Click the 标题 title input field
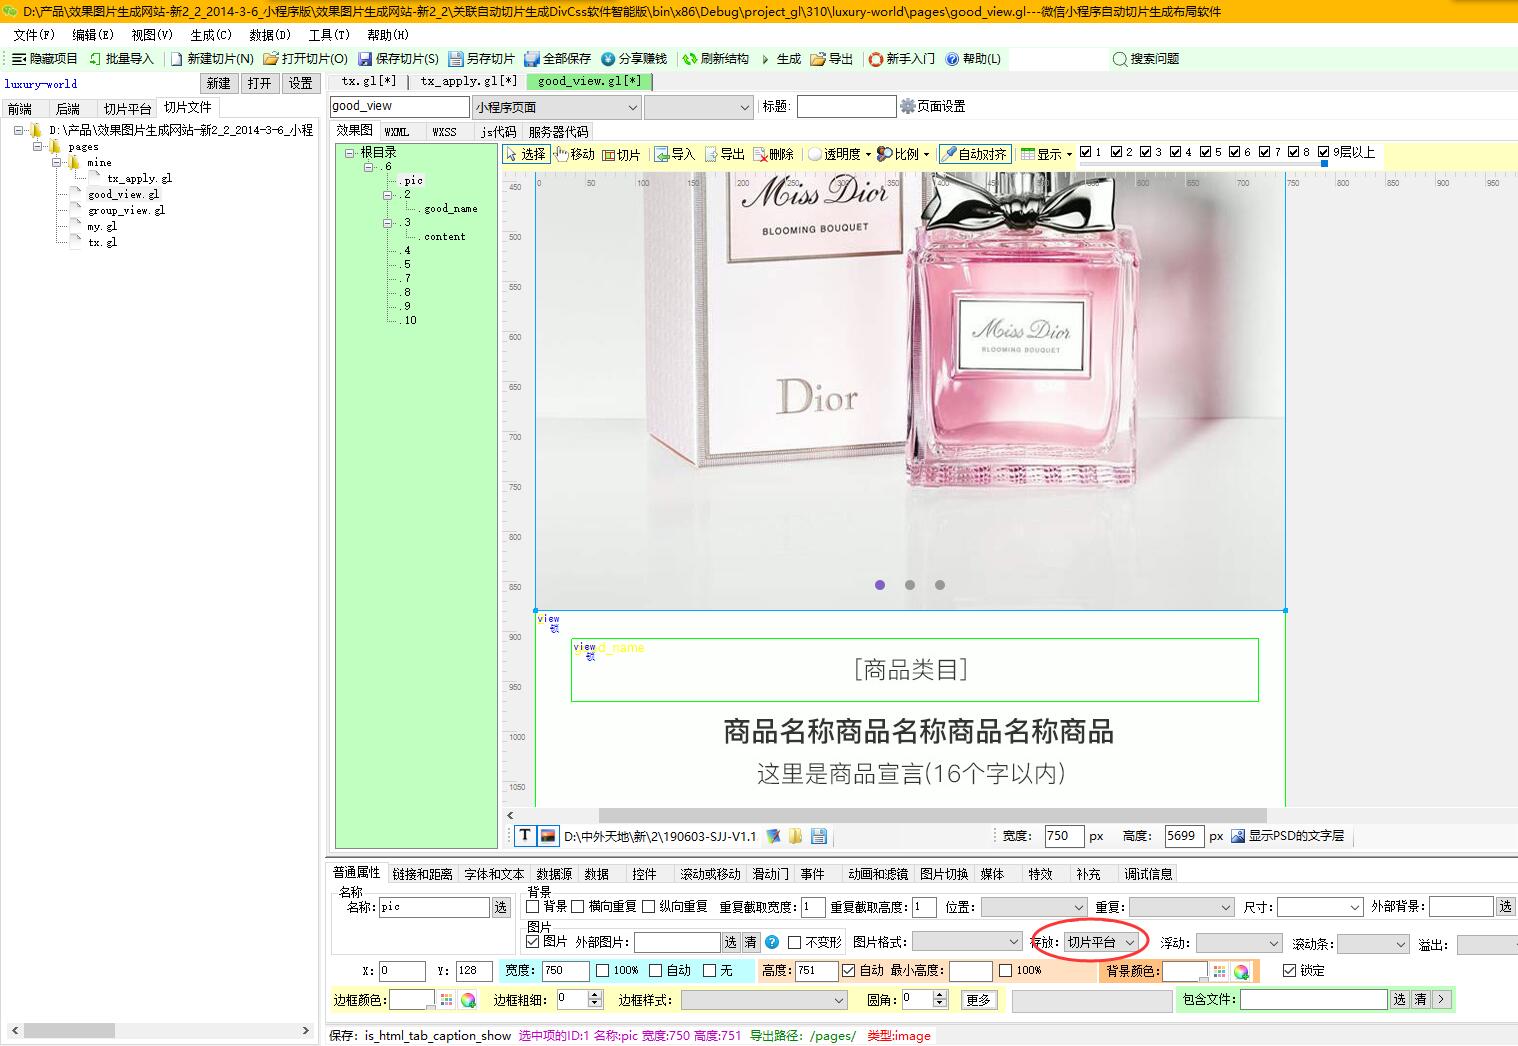Screen dimensions: 1518x1046 click(846, 106)
